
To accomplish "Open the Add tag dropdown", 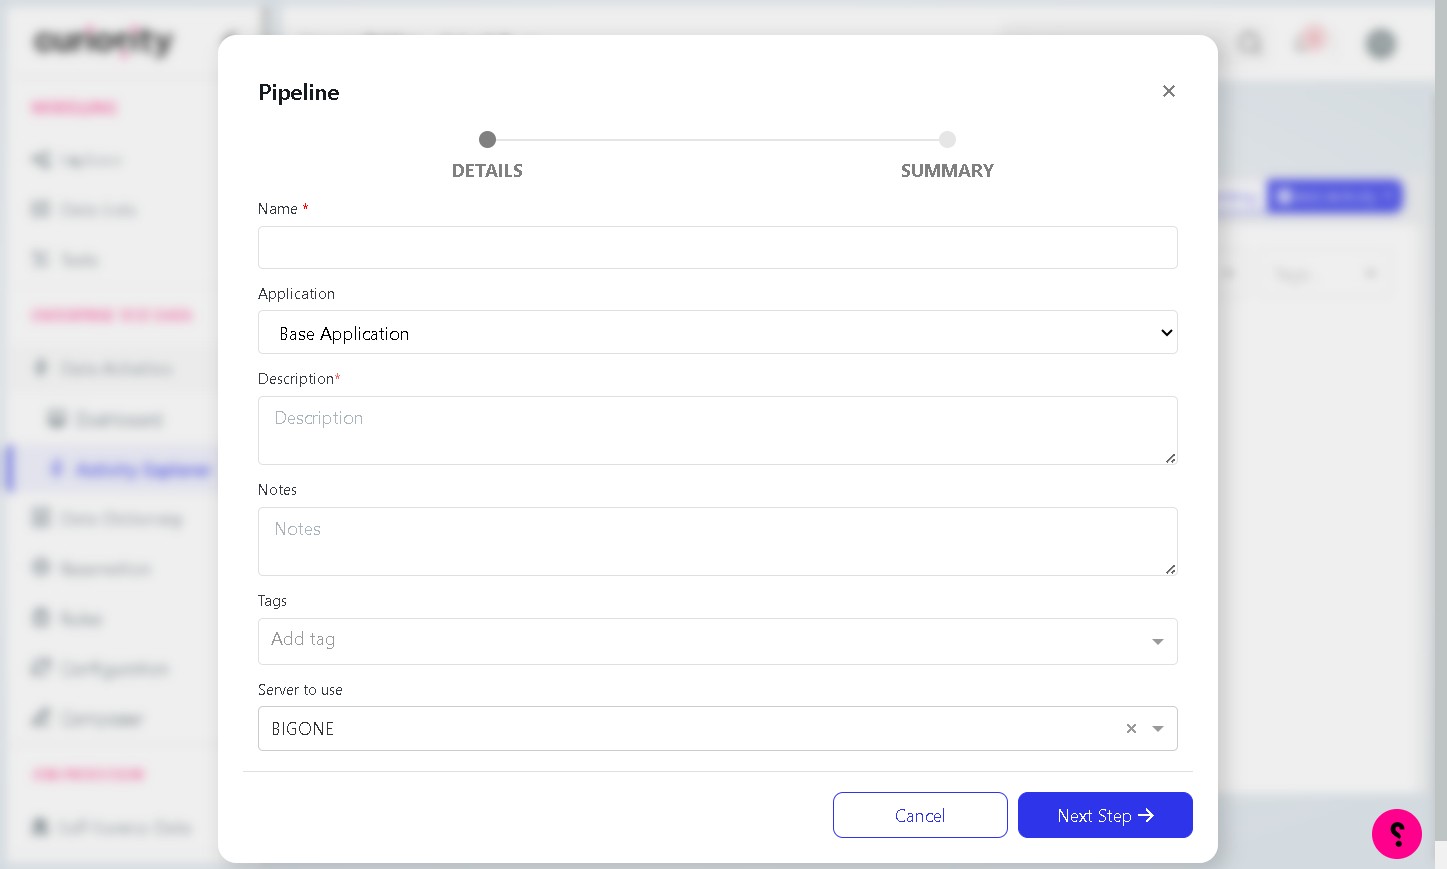I will [x=717, y=641].
